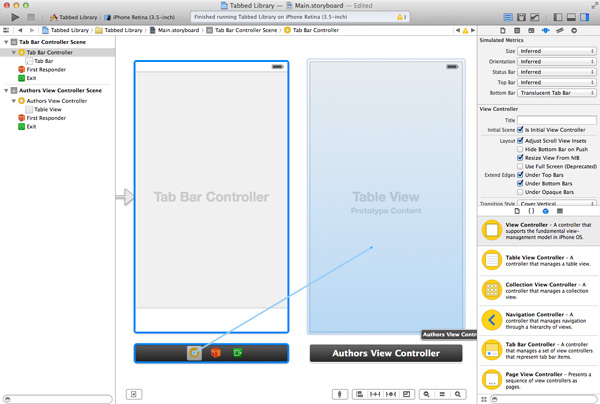The width and height of the screenshot is (600, 404).
Task: Enable Use Full Screen (Deprecated)
Action: 520,166
